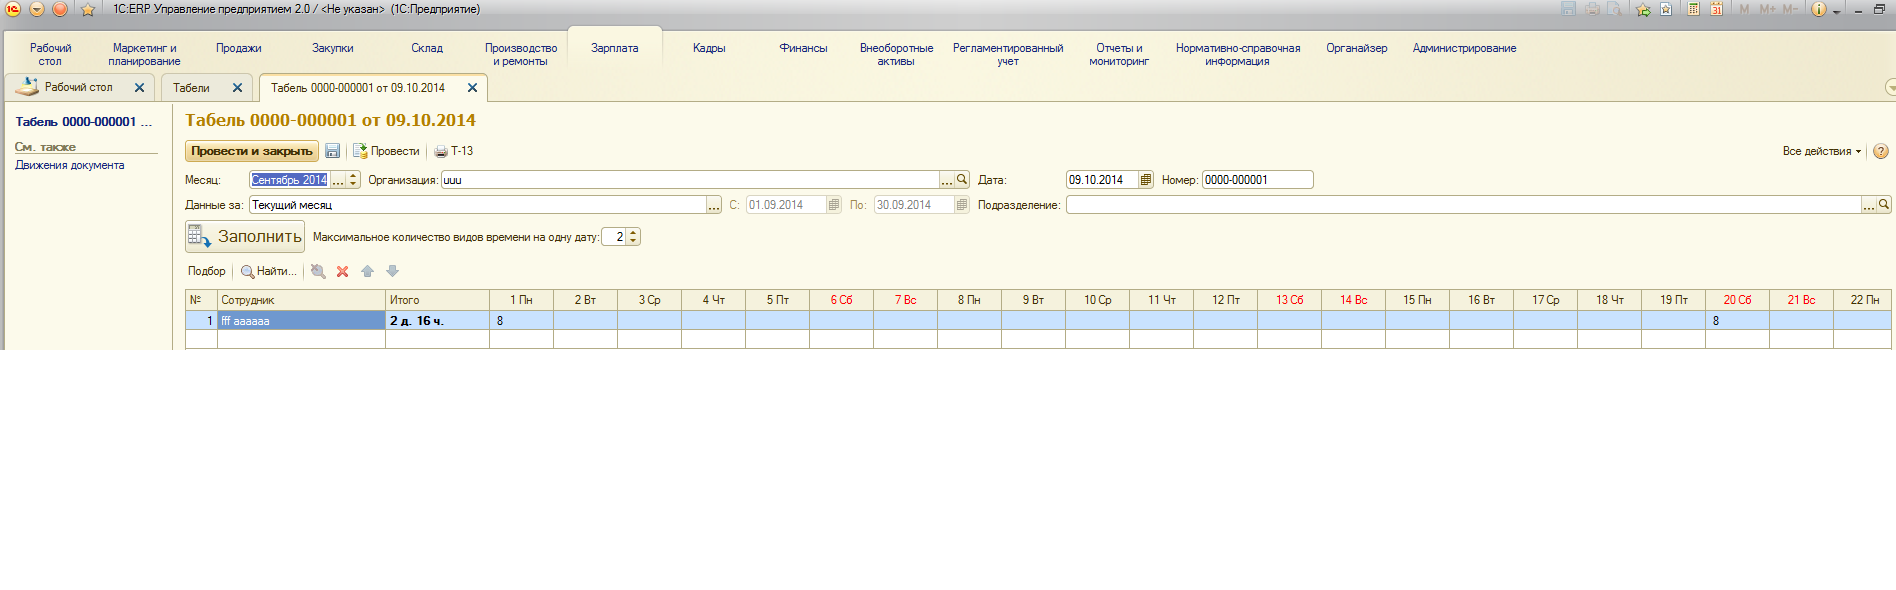Screen dimensions: 1896x590
Task: Move row down with the down arrow
Action: tap(392, 271)
